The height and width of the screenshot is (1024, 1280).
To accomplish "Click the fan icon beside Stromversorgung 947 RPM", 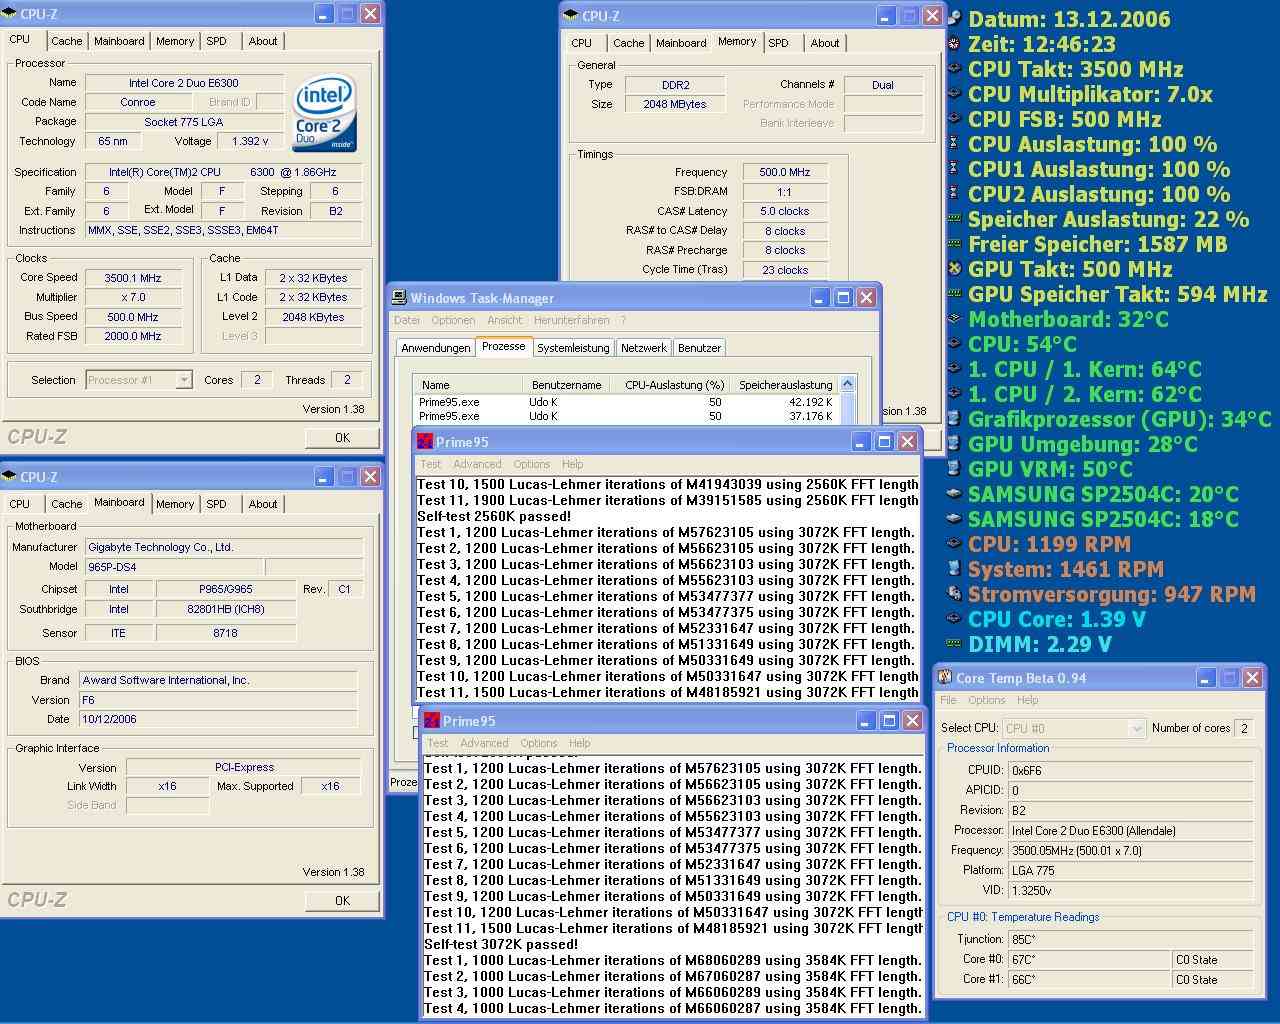I will click(954, 593).
